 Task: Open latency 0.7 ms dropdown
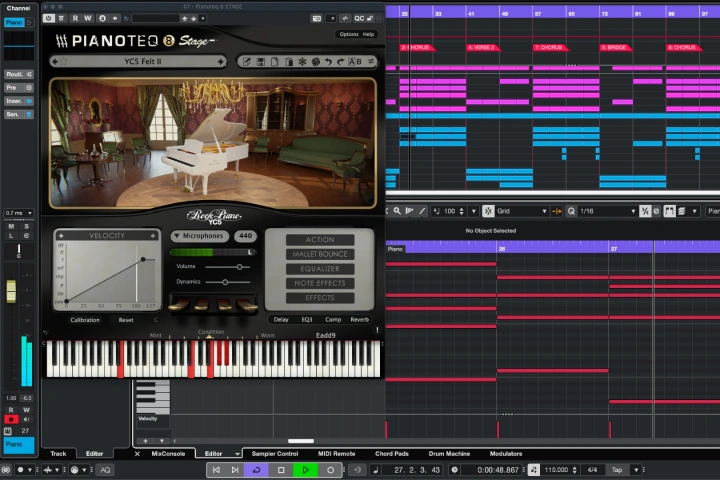19,213
